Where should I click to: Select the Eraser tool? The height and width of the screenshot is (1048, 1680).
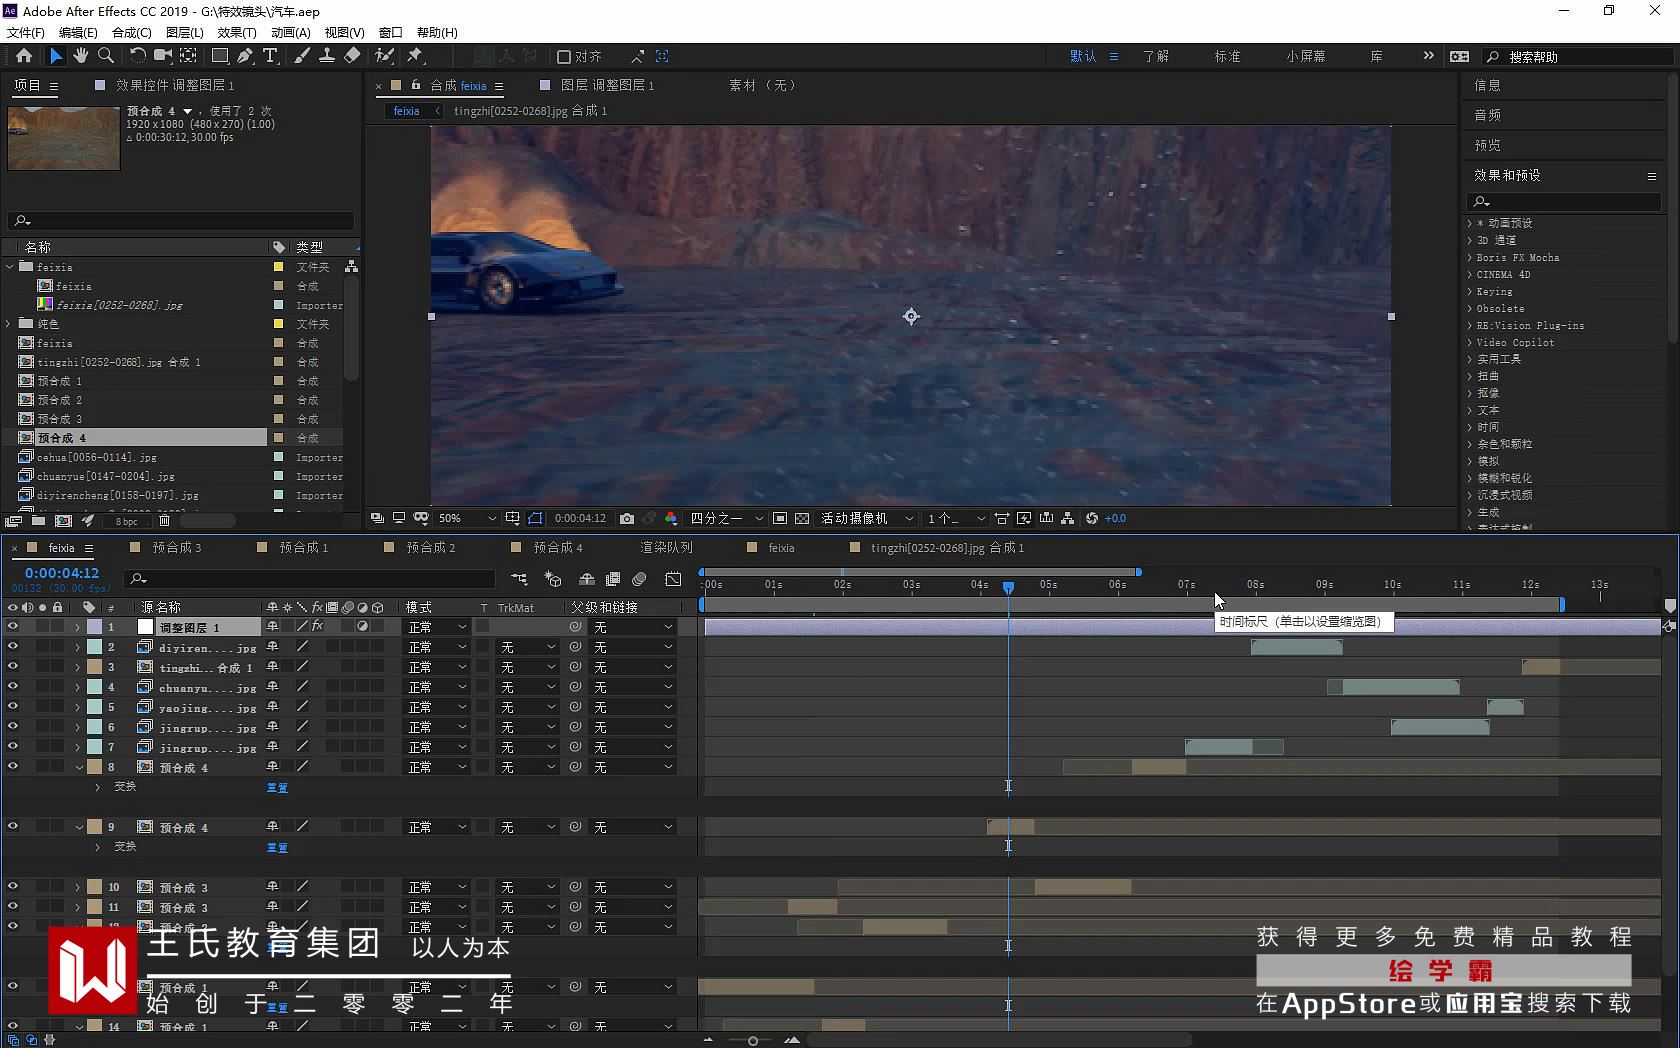(352, 56)
